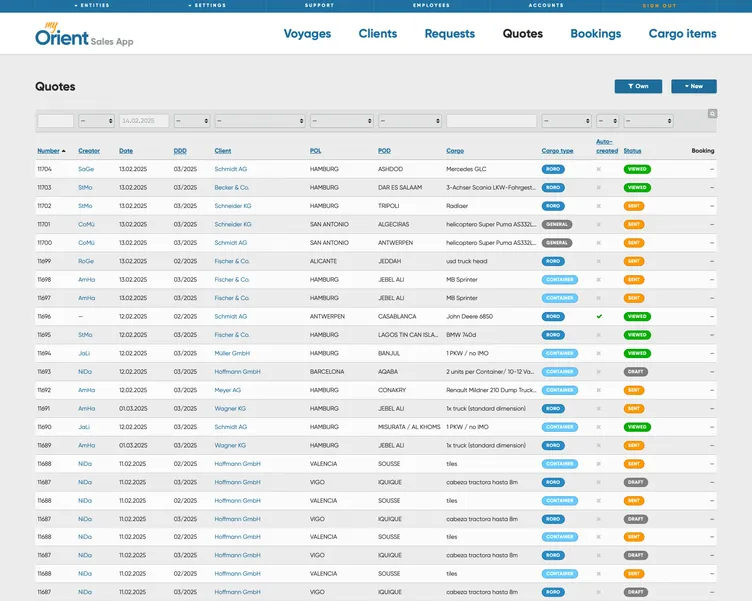Open client Müller GmbH in row 11694
The width and height of the screenshot is (752, 601).
click(x=232, y=354)
